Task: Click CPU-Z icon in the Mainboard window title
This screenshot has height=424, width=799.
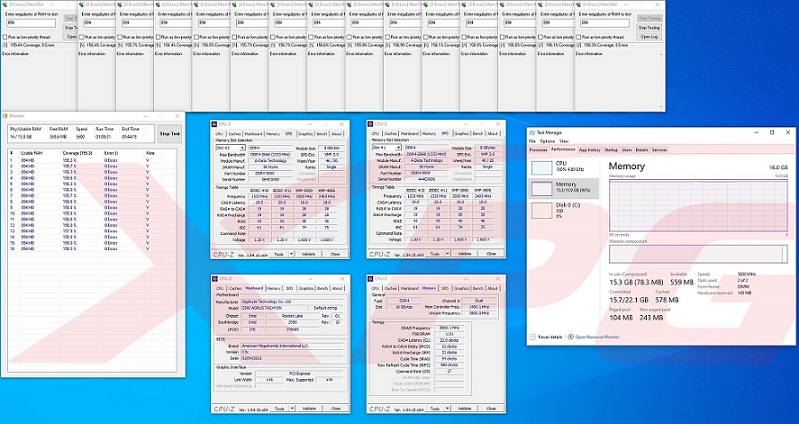Action: 216,278
